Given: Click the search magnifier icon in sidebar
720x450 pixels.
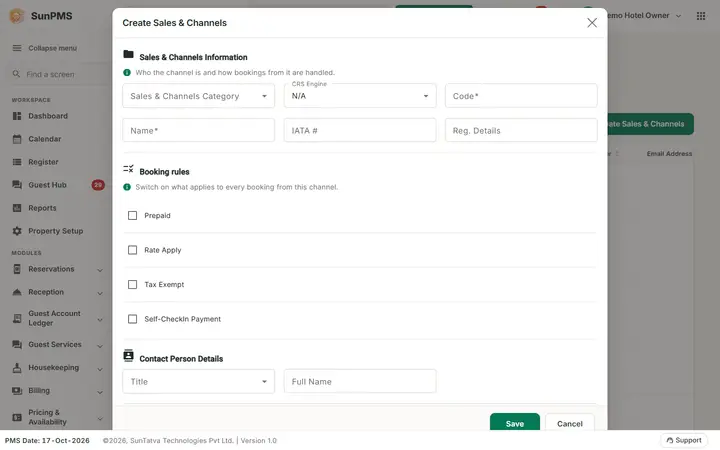Looking at the screenshot, I should 17,74.
